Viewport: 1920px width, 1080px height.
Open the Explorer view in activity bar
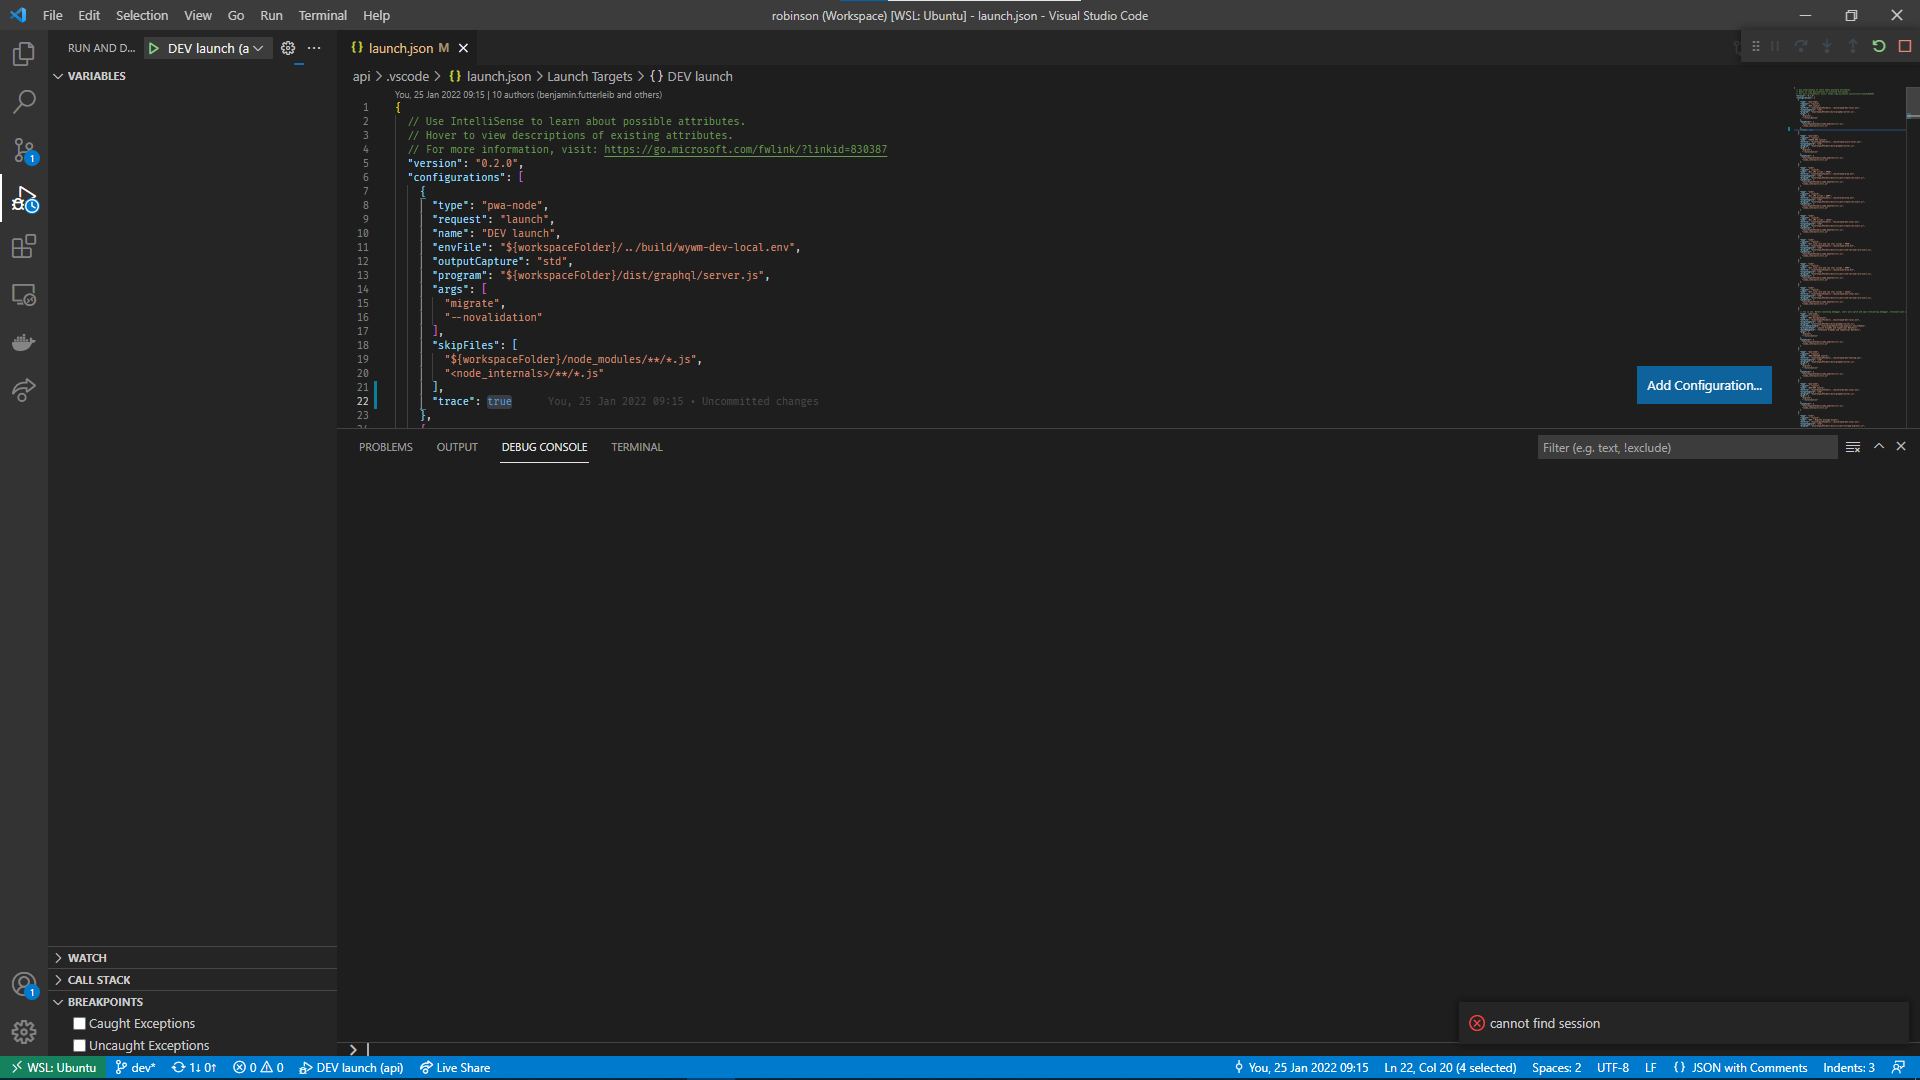point(24,54)
